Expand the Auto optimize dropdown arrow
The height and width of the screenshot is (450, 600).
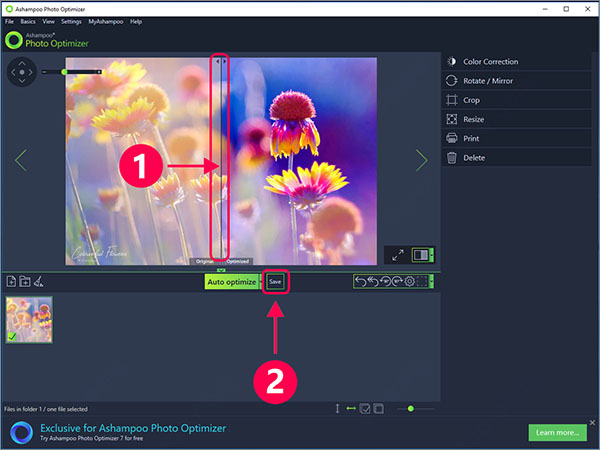coord(259,282)
